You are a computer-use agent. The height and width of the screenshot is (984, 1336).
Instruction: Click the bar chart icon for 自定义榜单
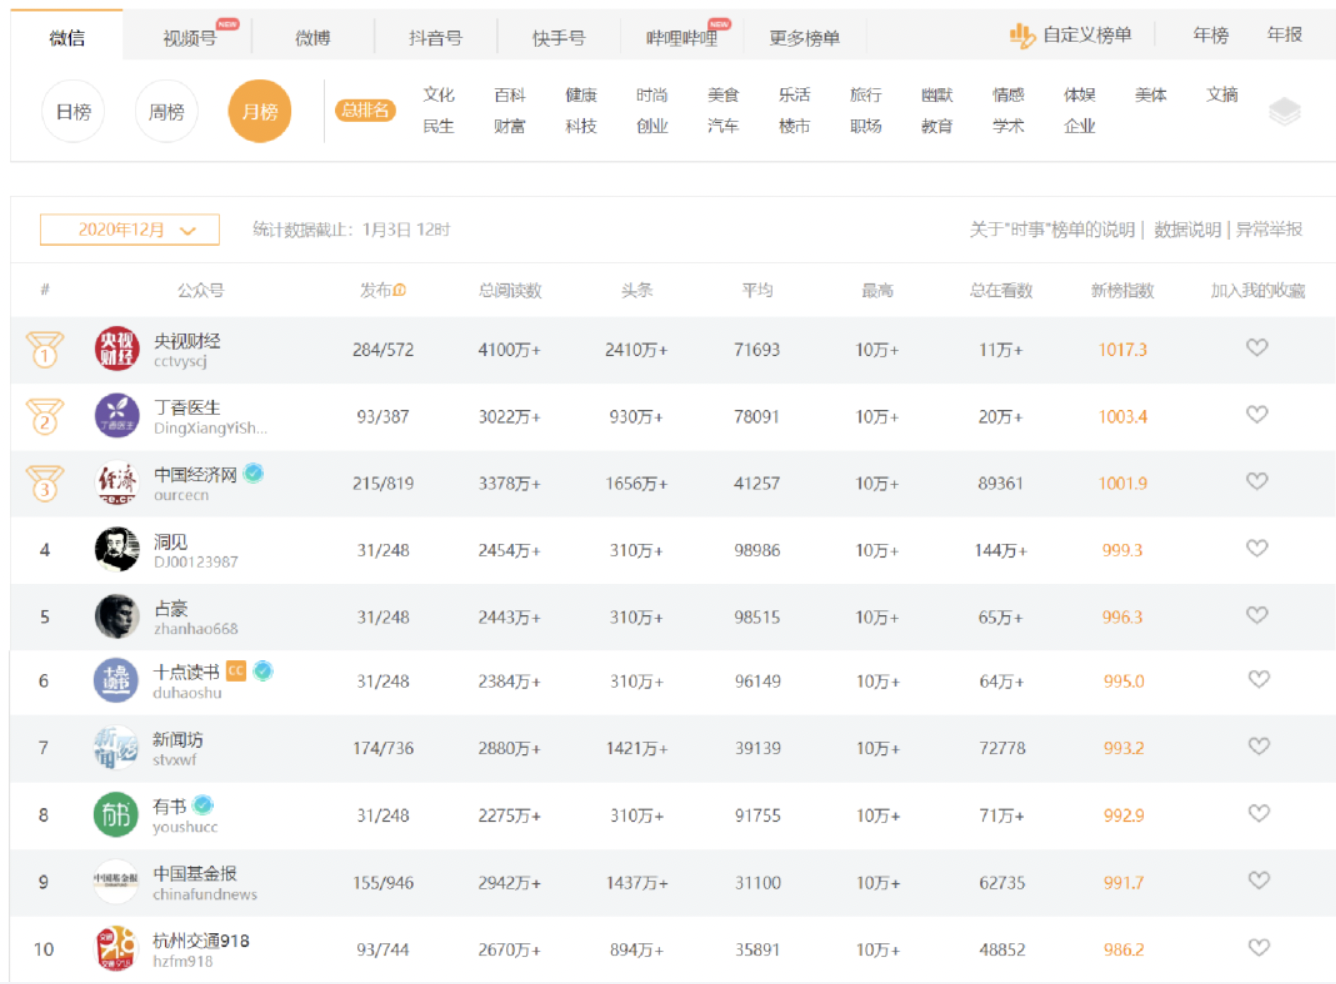click(x=1021, y=36)
